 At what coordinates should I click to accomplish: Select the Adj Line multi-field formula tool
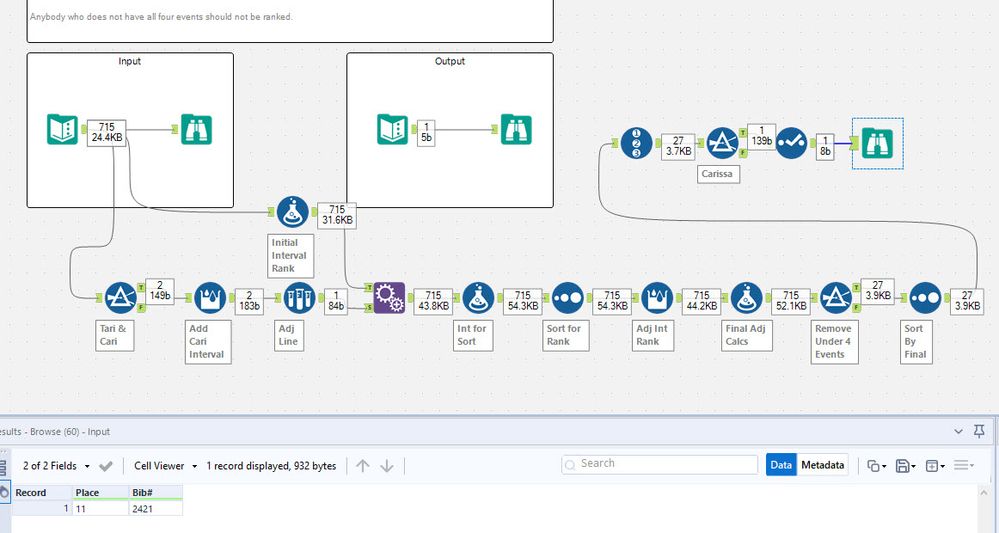point(299,298)
